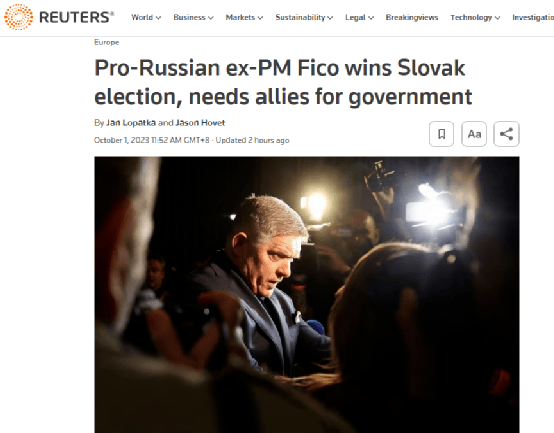Click the article headline
The height and width of the screenshot is (433, 554).
283,82
